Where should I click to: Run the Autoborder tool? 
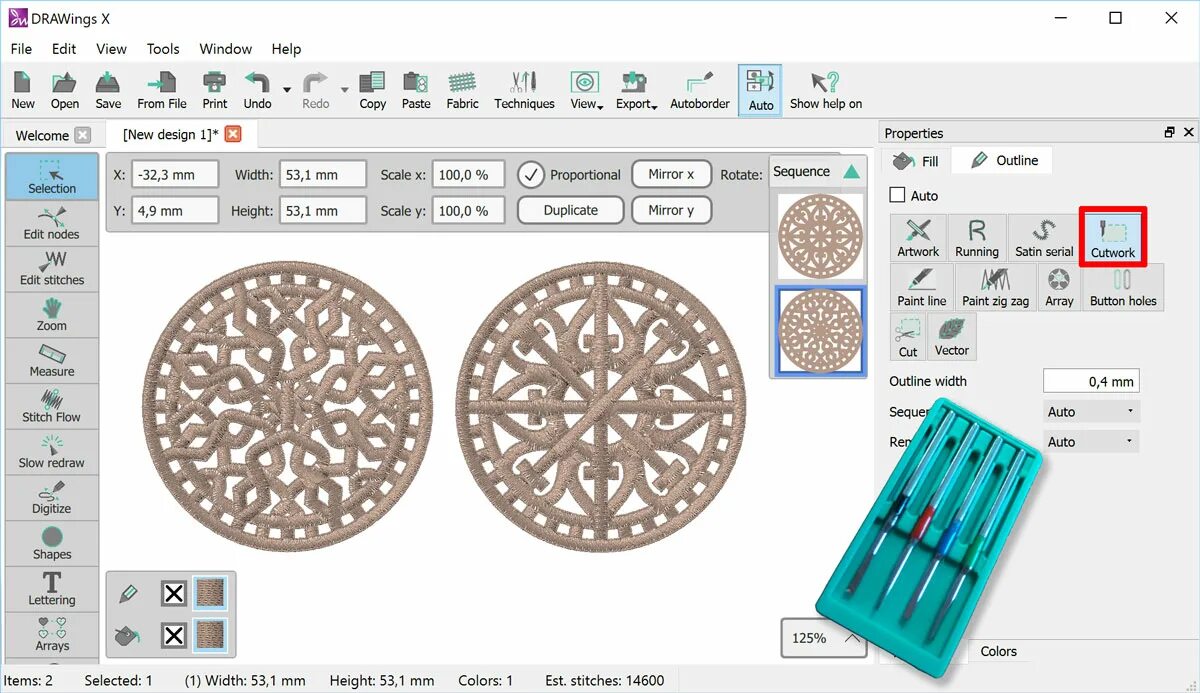tap(700, 91)
